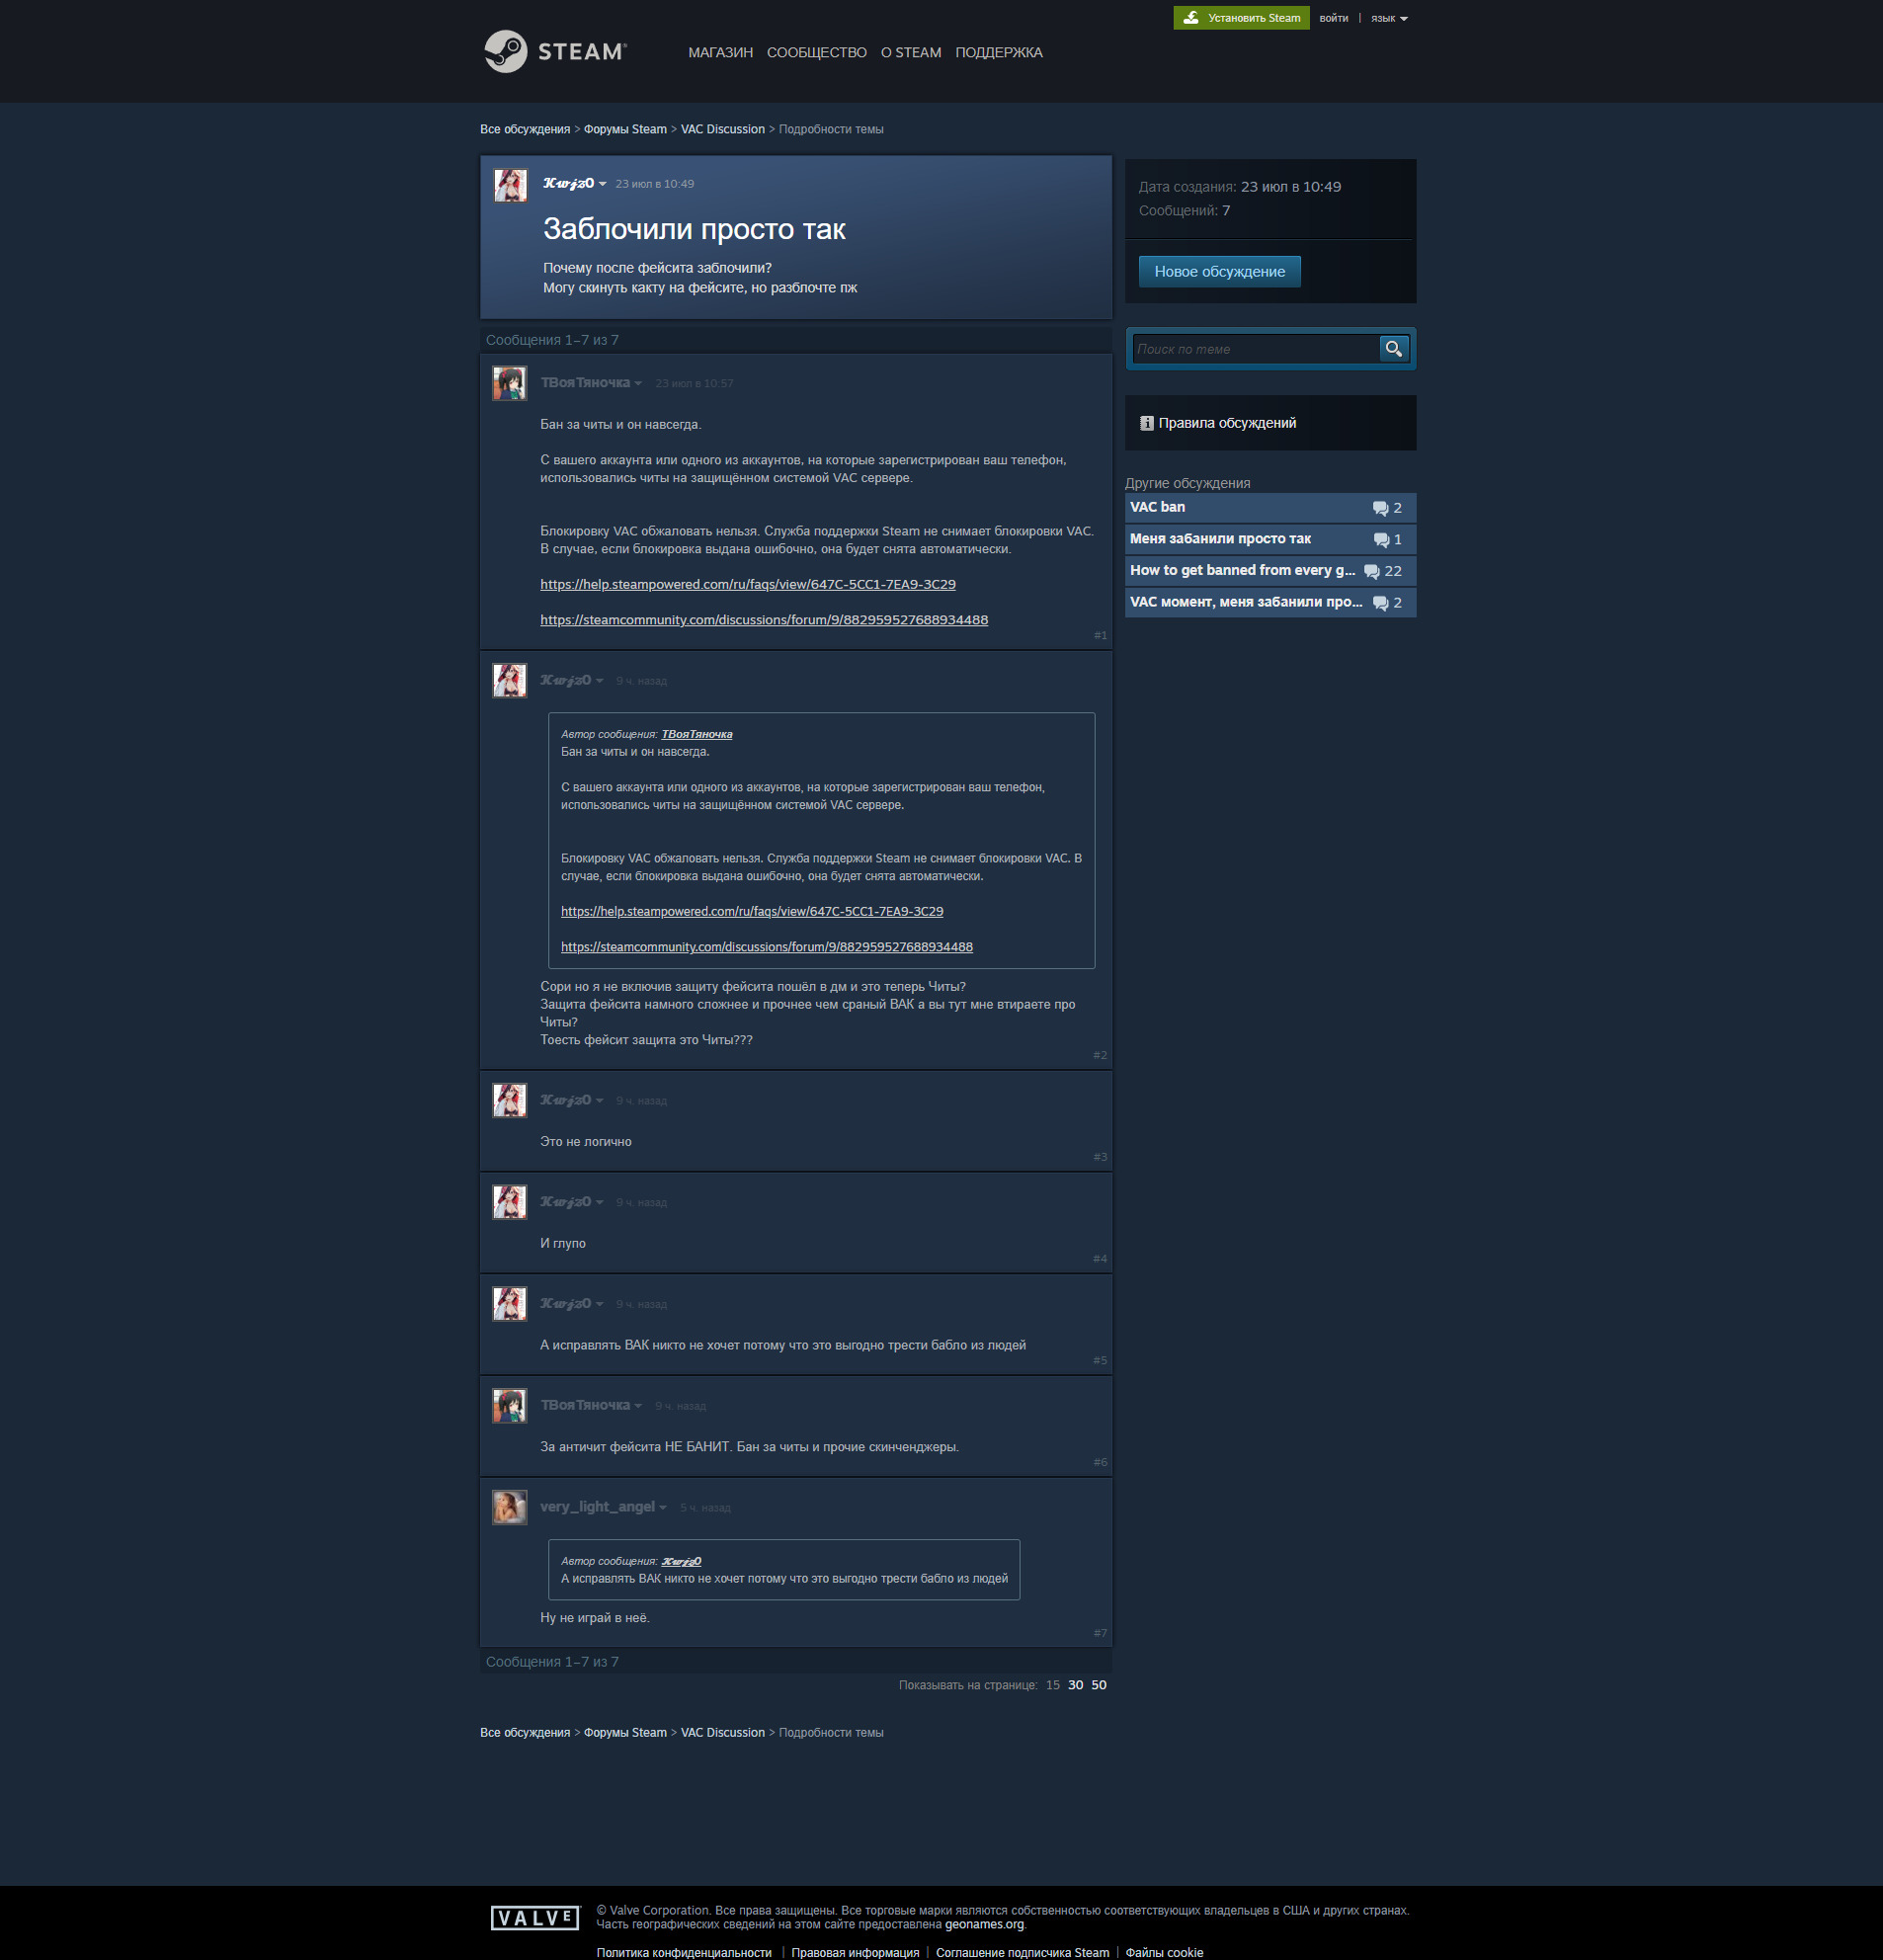
Task: Open the язык language dropdown
Action: pyautogui.click(x=1389, y=18)
